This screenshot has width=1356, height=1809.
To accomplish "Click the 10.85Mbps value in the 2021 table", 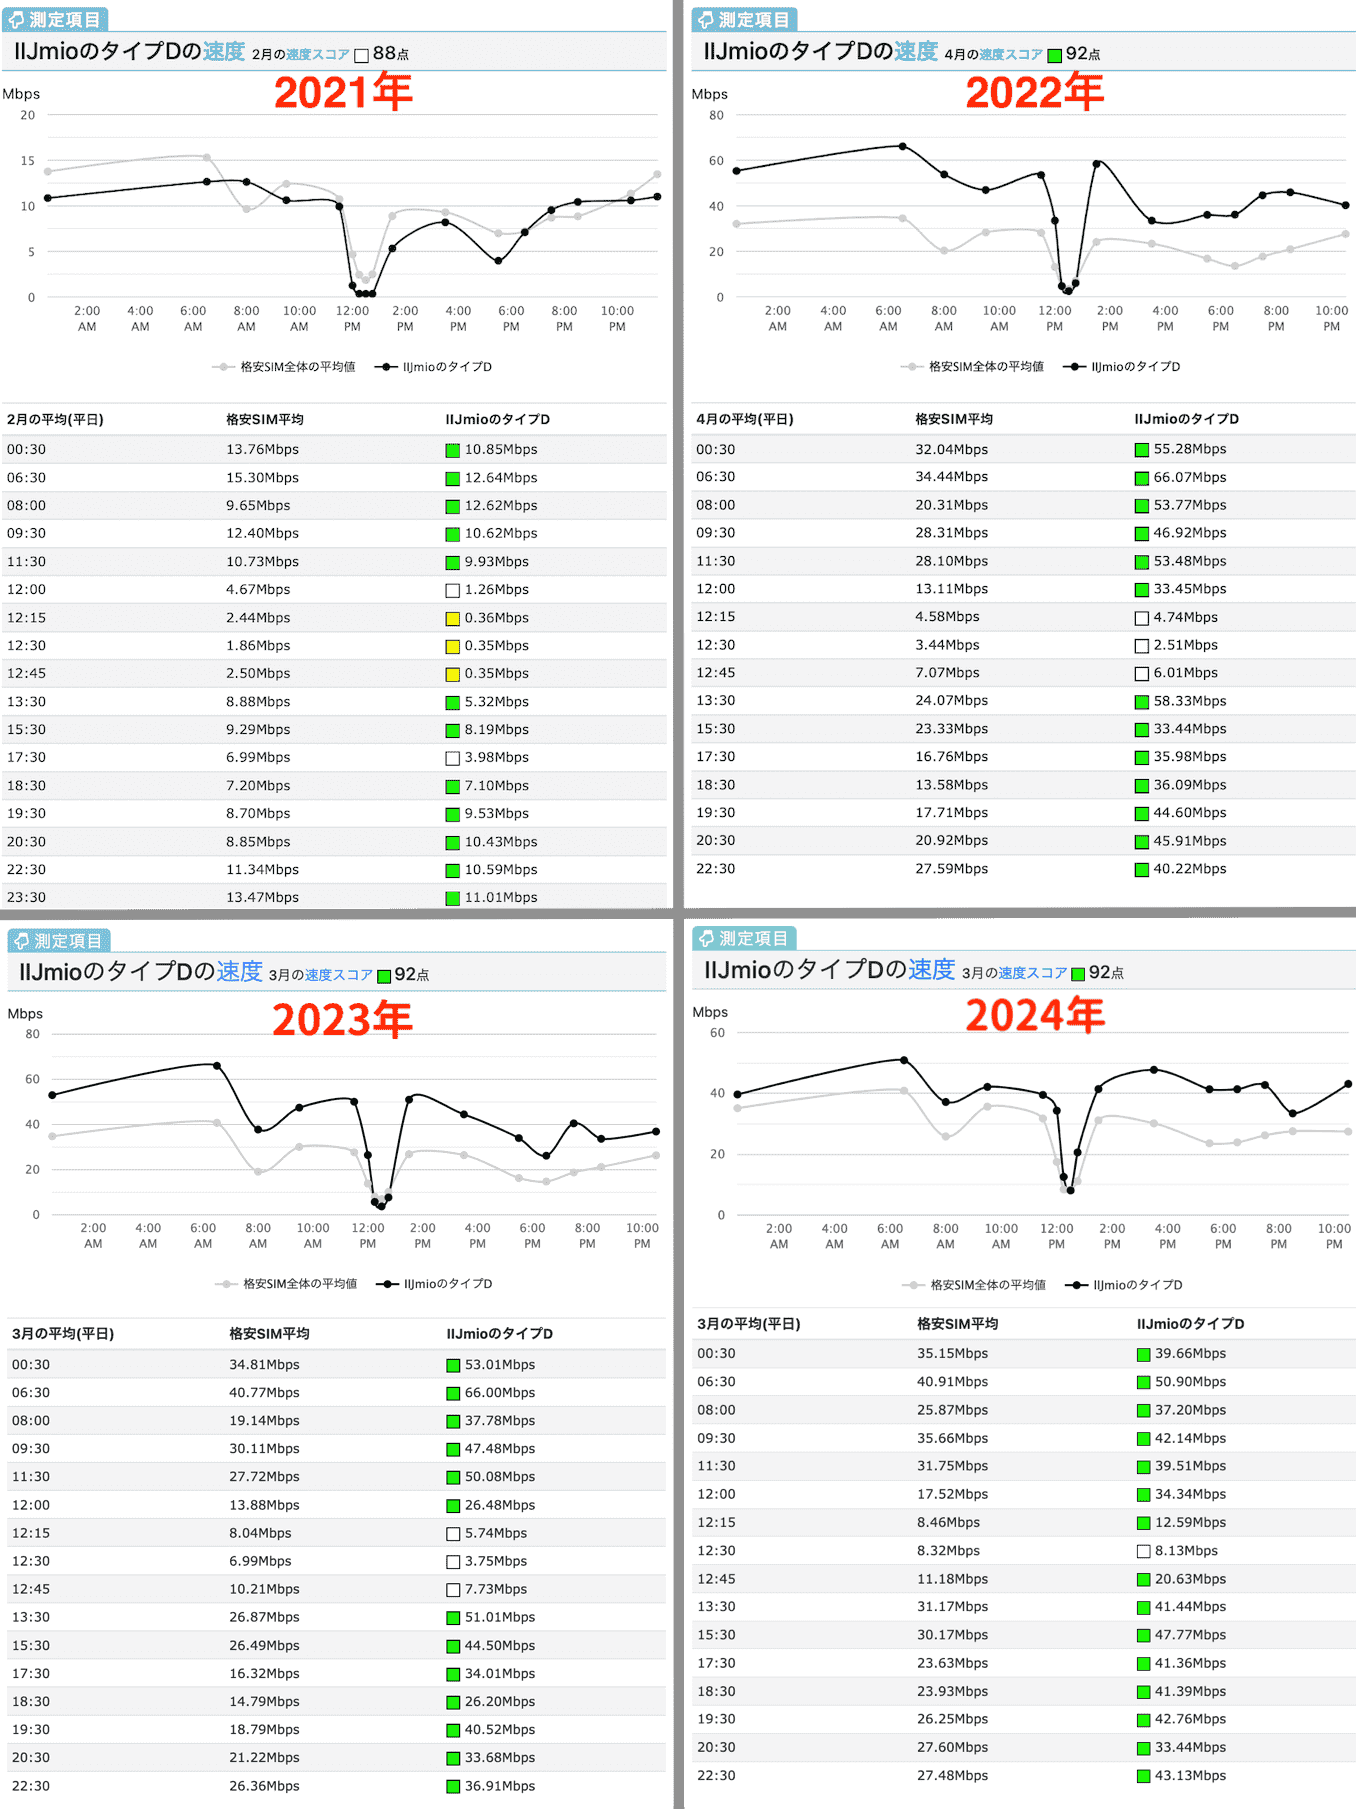I will click(501, 450).
